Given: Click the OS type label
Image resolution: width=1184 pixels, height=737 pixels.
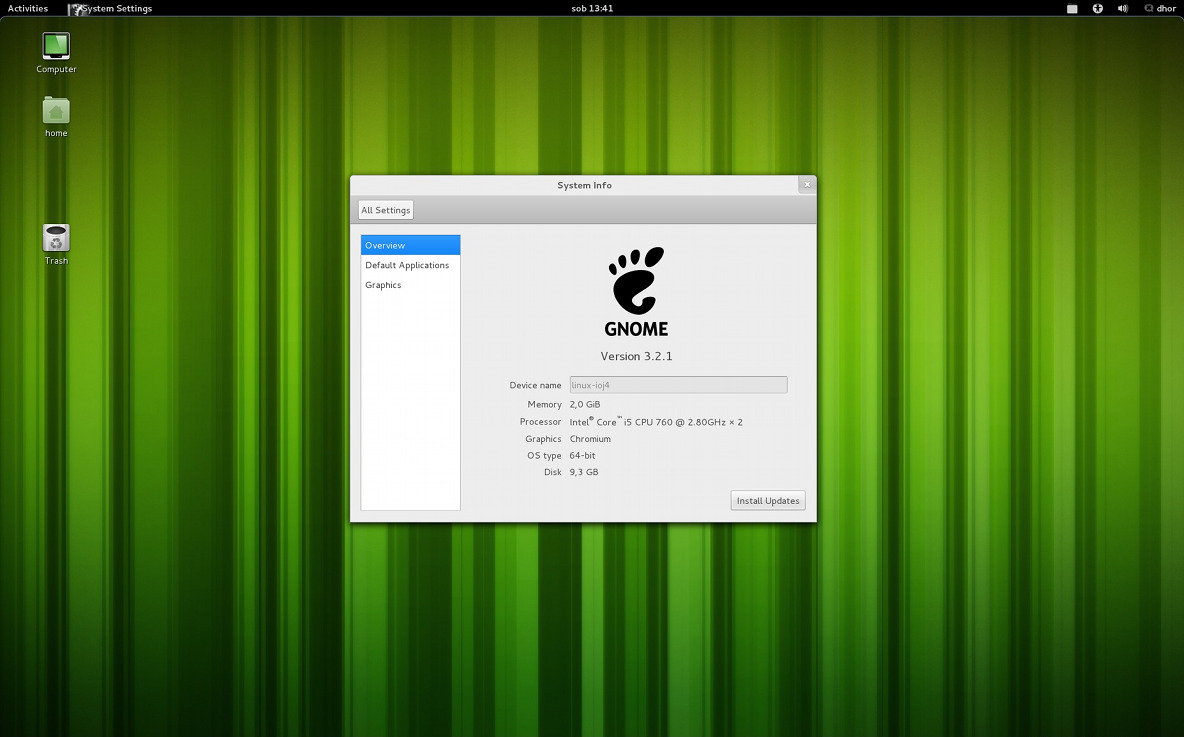Looking at the screenshot, I should 544,455.
